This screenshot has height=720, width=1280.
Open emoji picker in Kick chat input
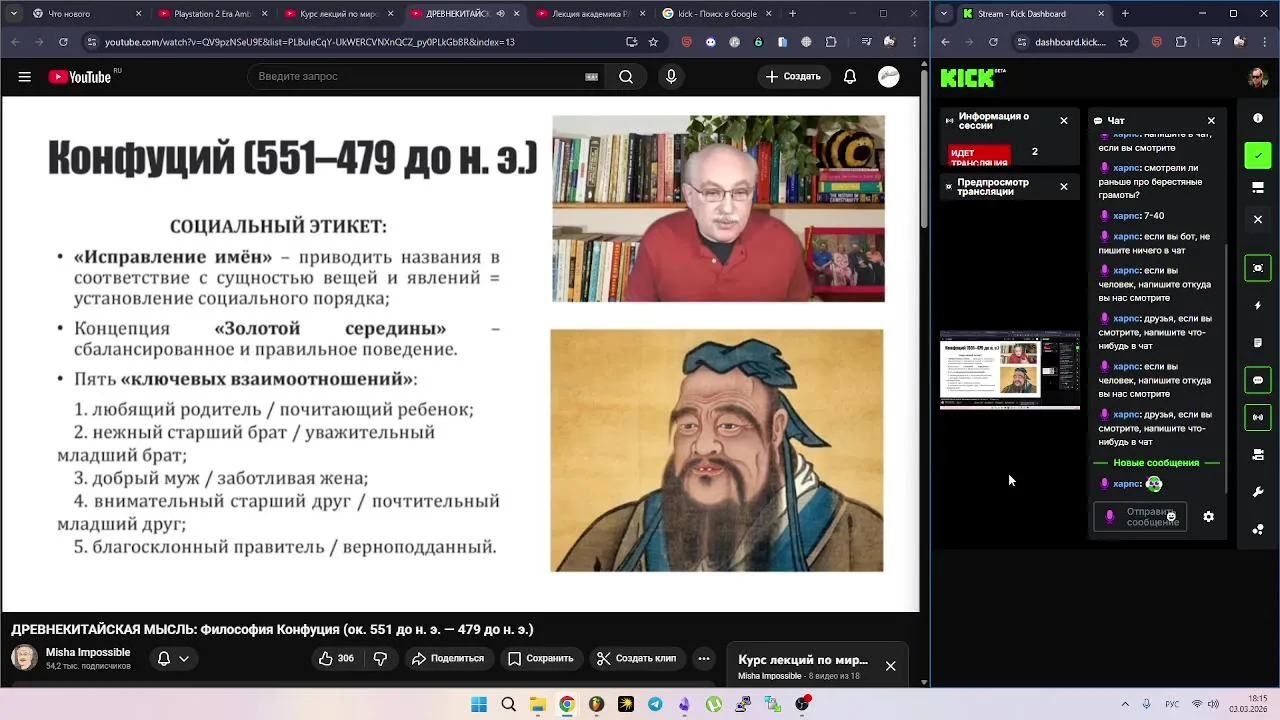click(1171, 517)
